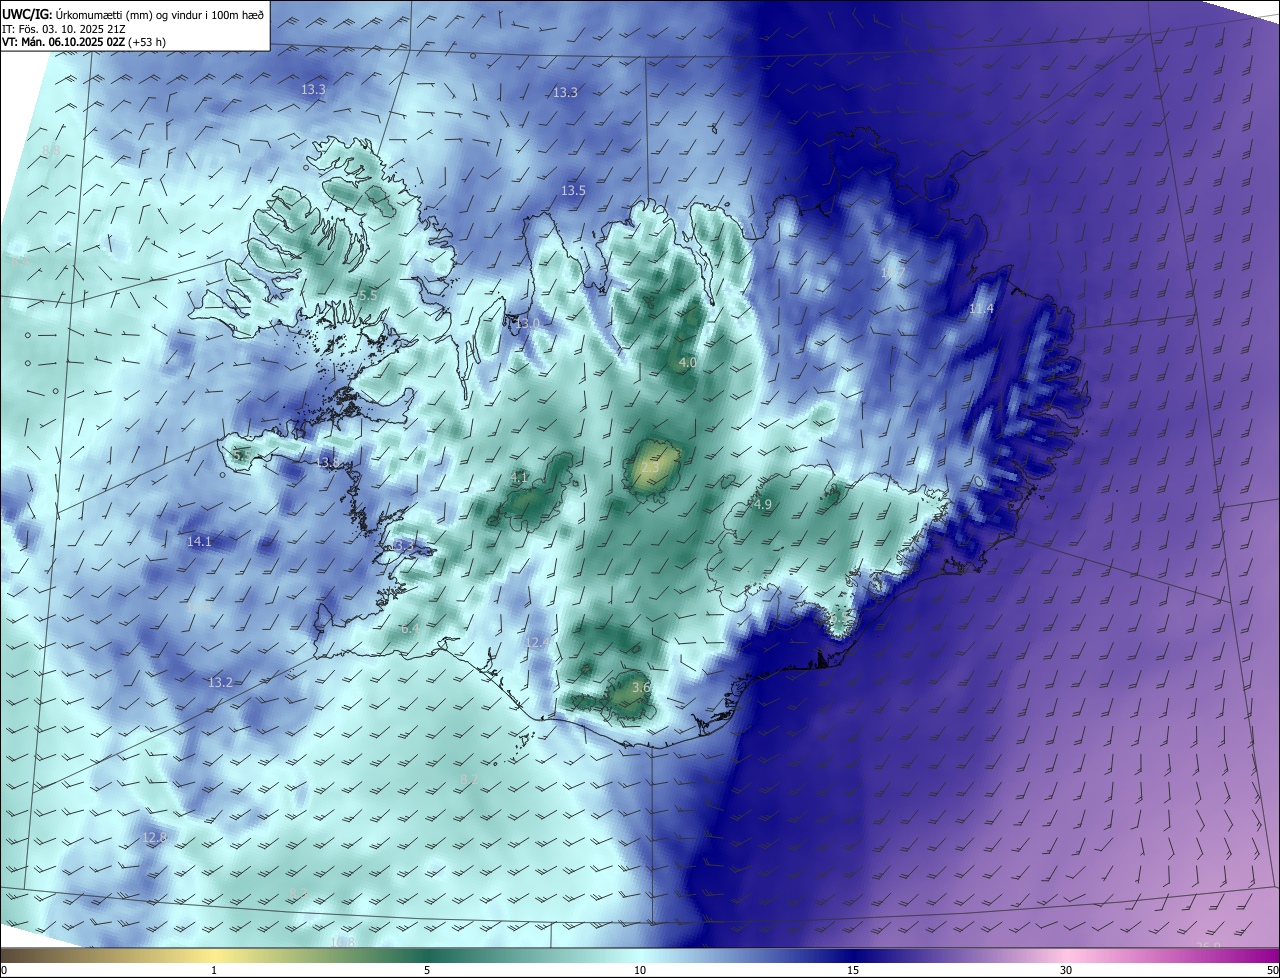Click the 4.0 value label
The width and height of the screenshot is (1280, 978).
687,362
